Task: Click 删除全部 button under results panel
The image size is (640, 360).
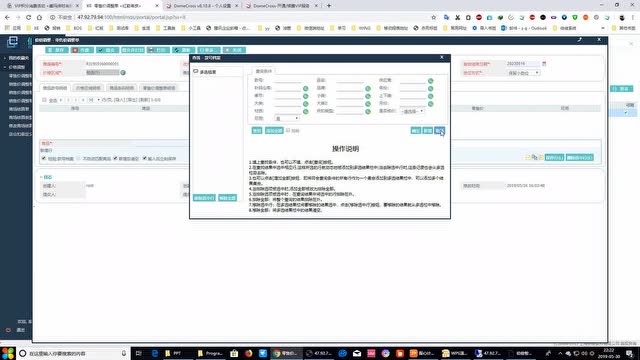Action: coord(227,198)
